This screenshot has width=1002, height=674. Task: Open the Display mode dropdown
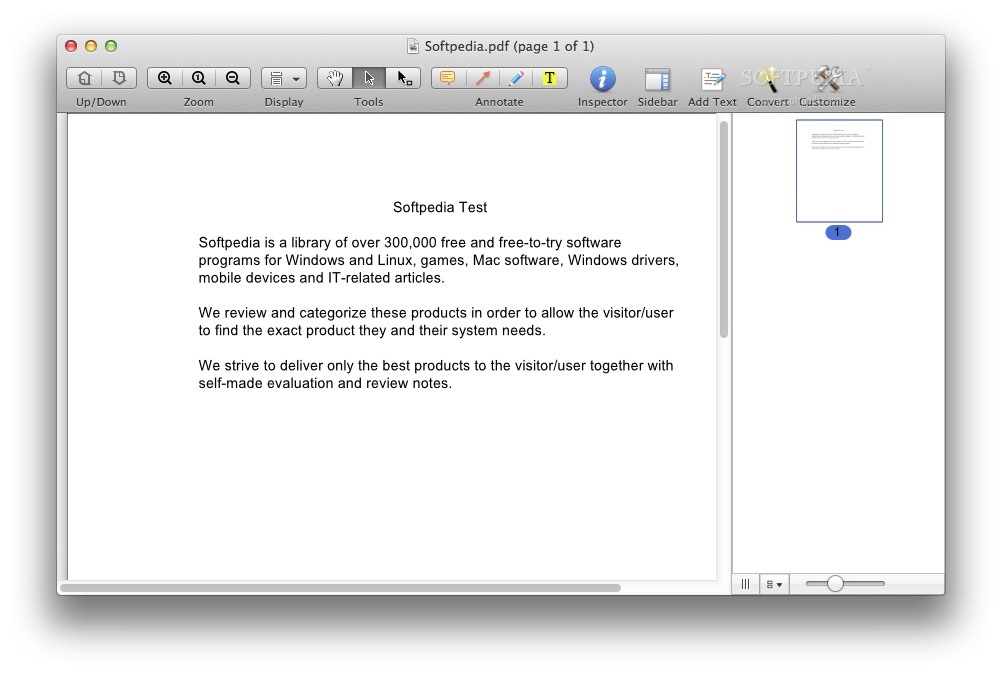(x=284, y=78)
